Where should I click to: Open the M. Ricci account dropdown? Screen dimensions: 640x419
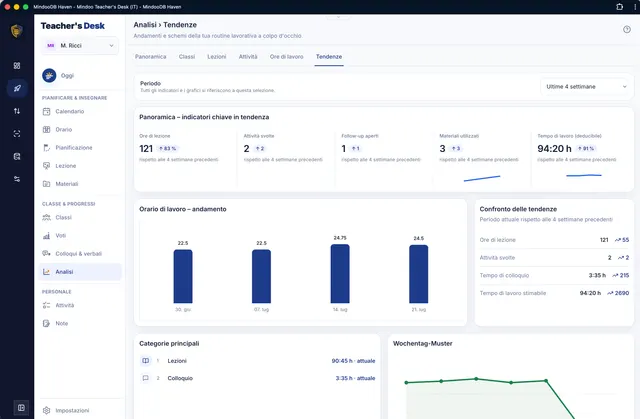(80, 46)
